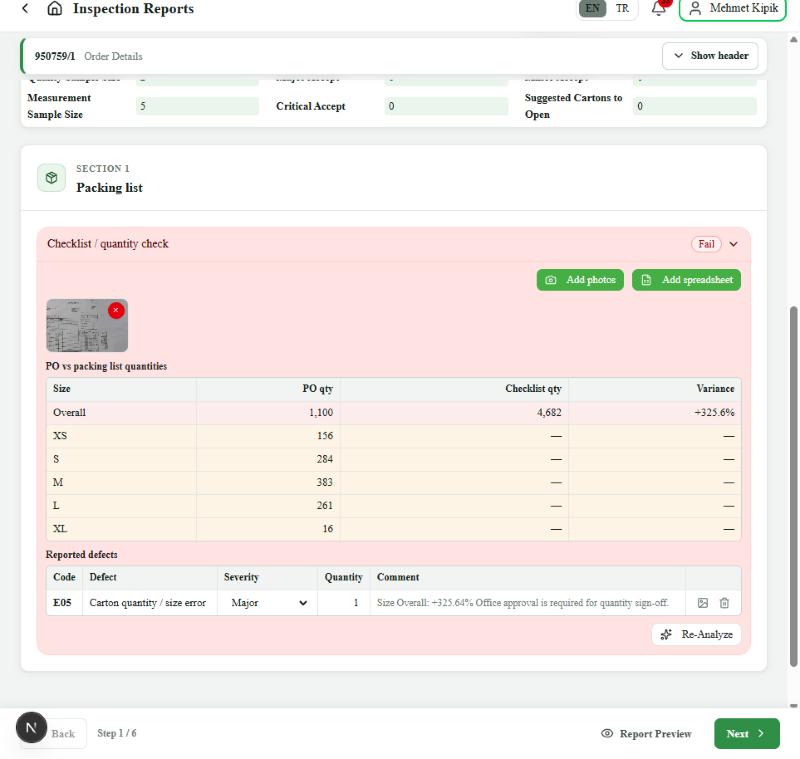Click the Size column header

coord(62,389)
